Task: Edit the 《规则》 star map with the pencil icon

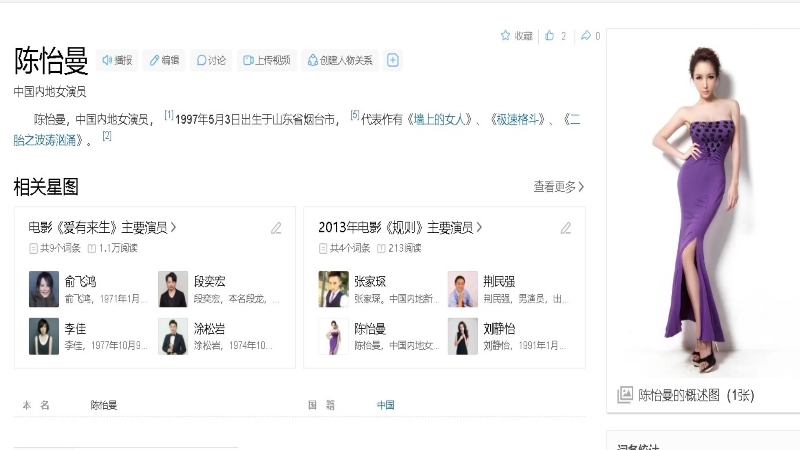Action: 566,228
